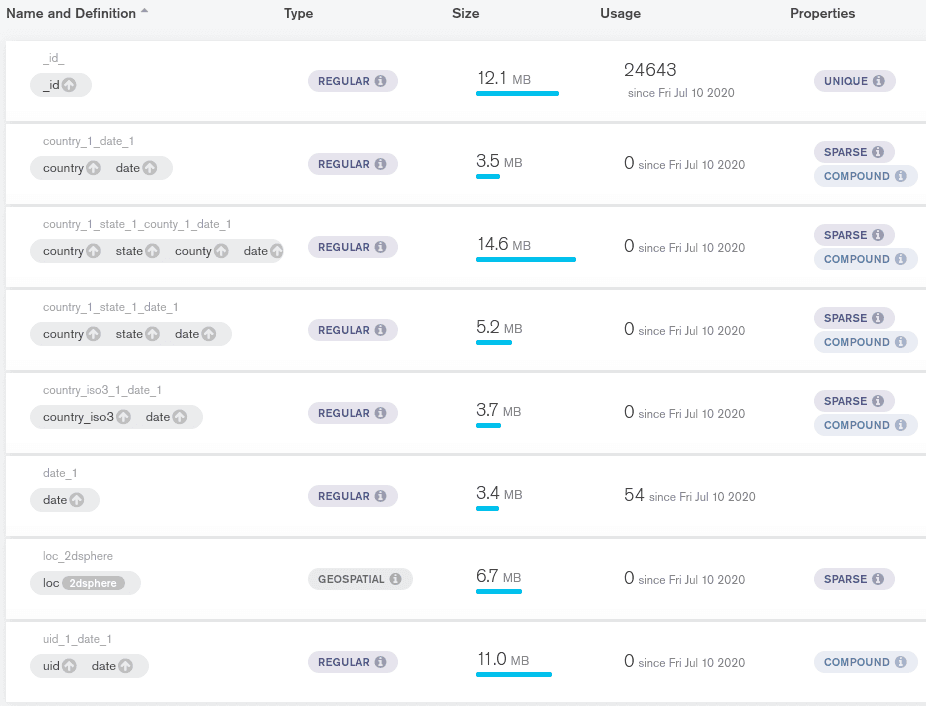Click info icon on country_1_date_1 SPARSE badge

pos(877,152)
